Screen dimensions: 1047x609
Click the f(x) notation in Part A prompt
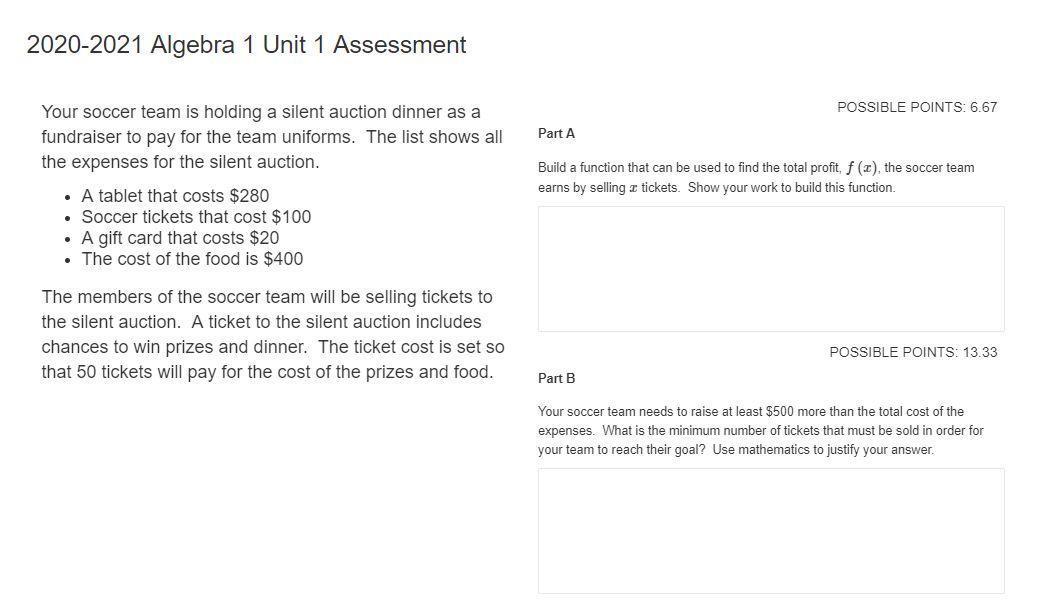click(861, 167)
